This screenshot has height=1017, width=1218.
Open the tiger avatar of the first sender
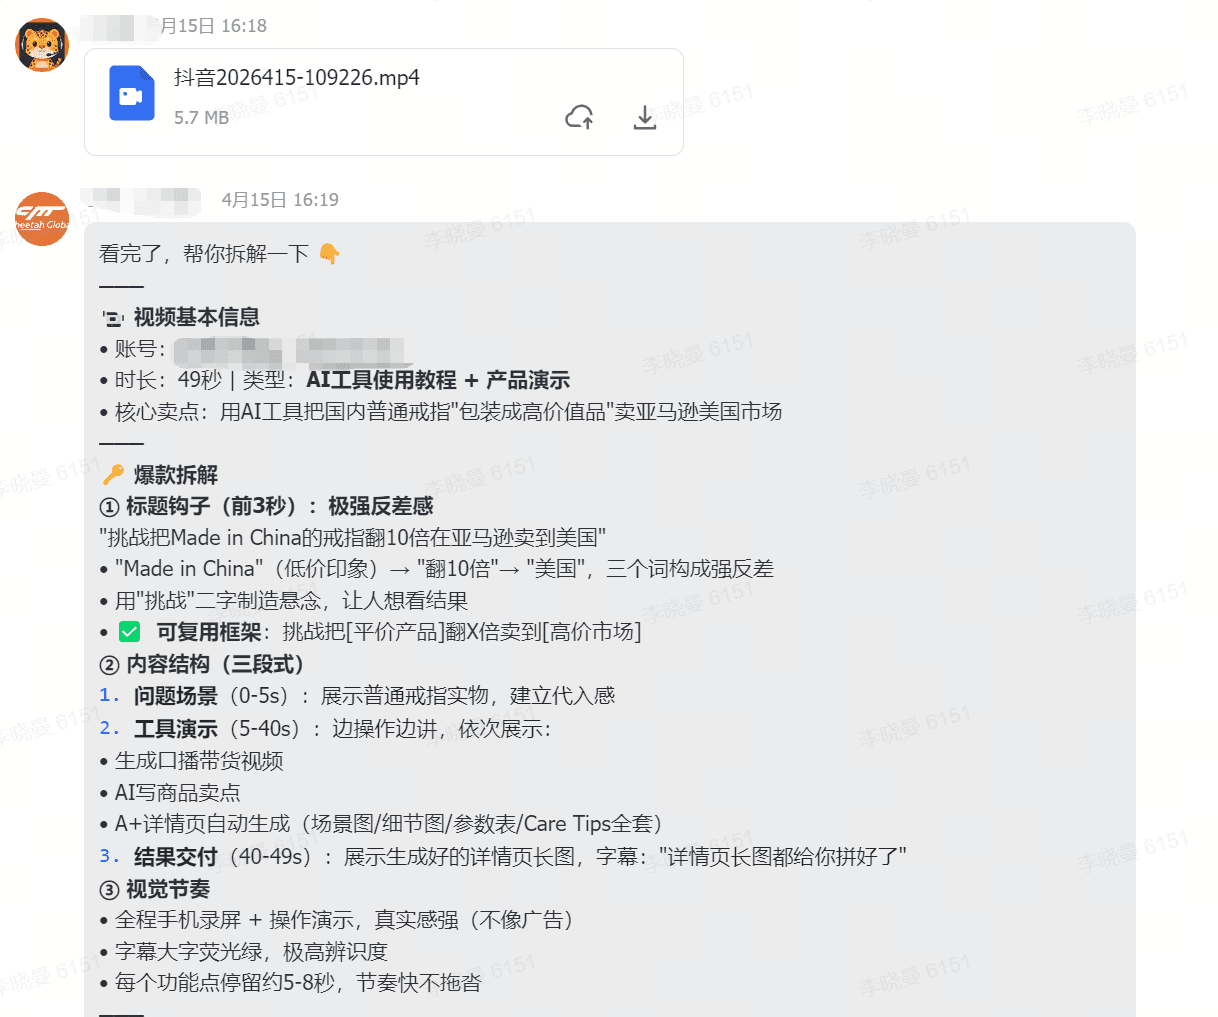[x=41, y=44]
